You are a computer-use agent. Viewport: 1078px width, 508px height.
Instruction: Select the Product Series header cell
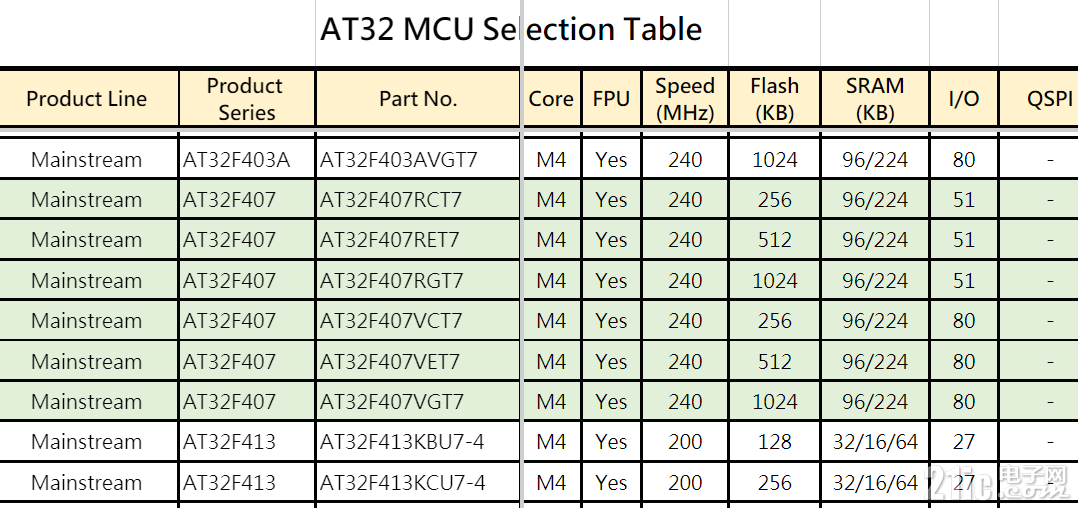pos(247,98)
